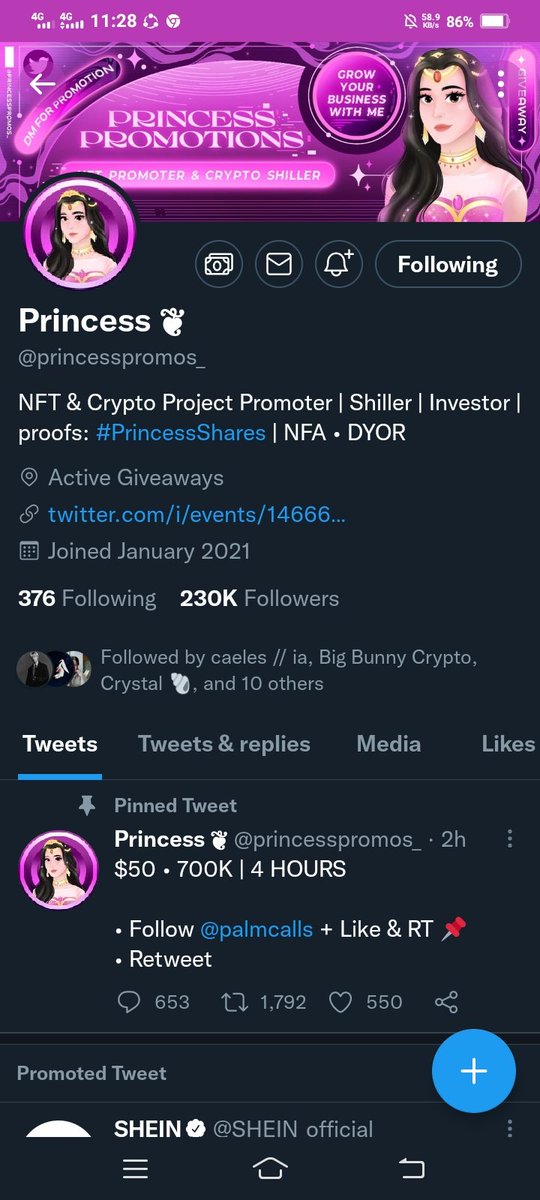The height and width of the screenshot is (1200, 540).
Task: Open pinned tweet's three-dot overflow menu
Action: (x=510, y=838)
